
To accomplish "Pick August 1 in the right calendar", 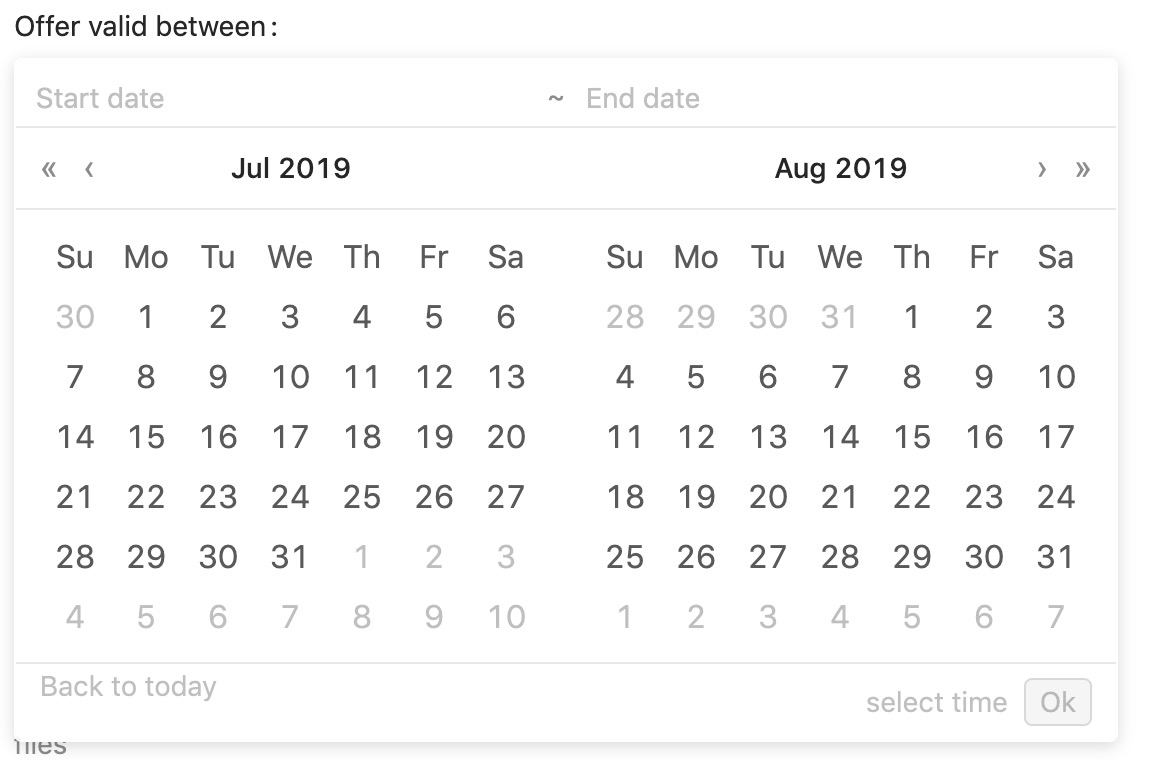I will tap(912, 317).
